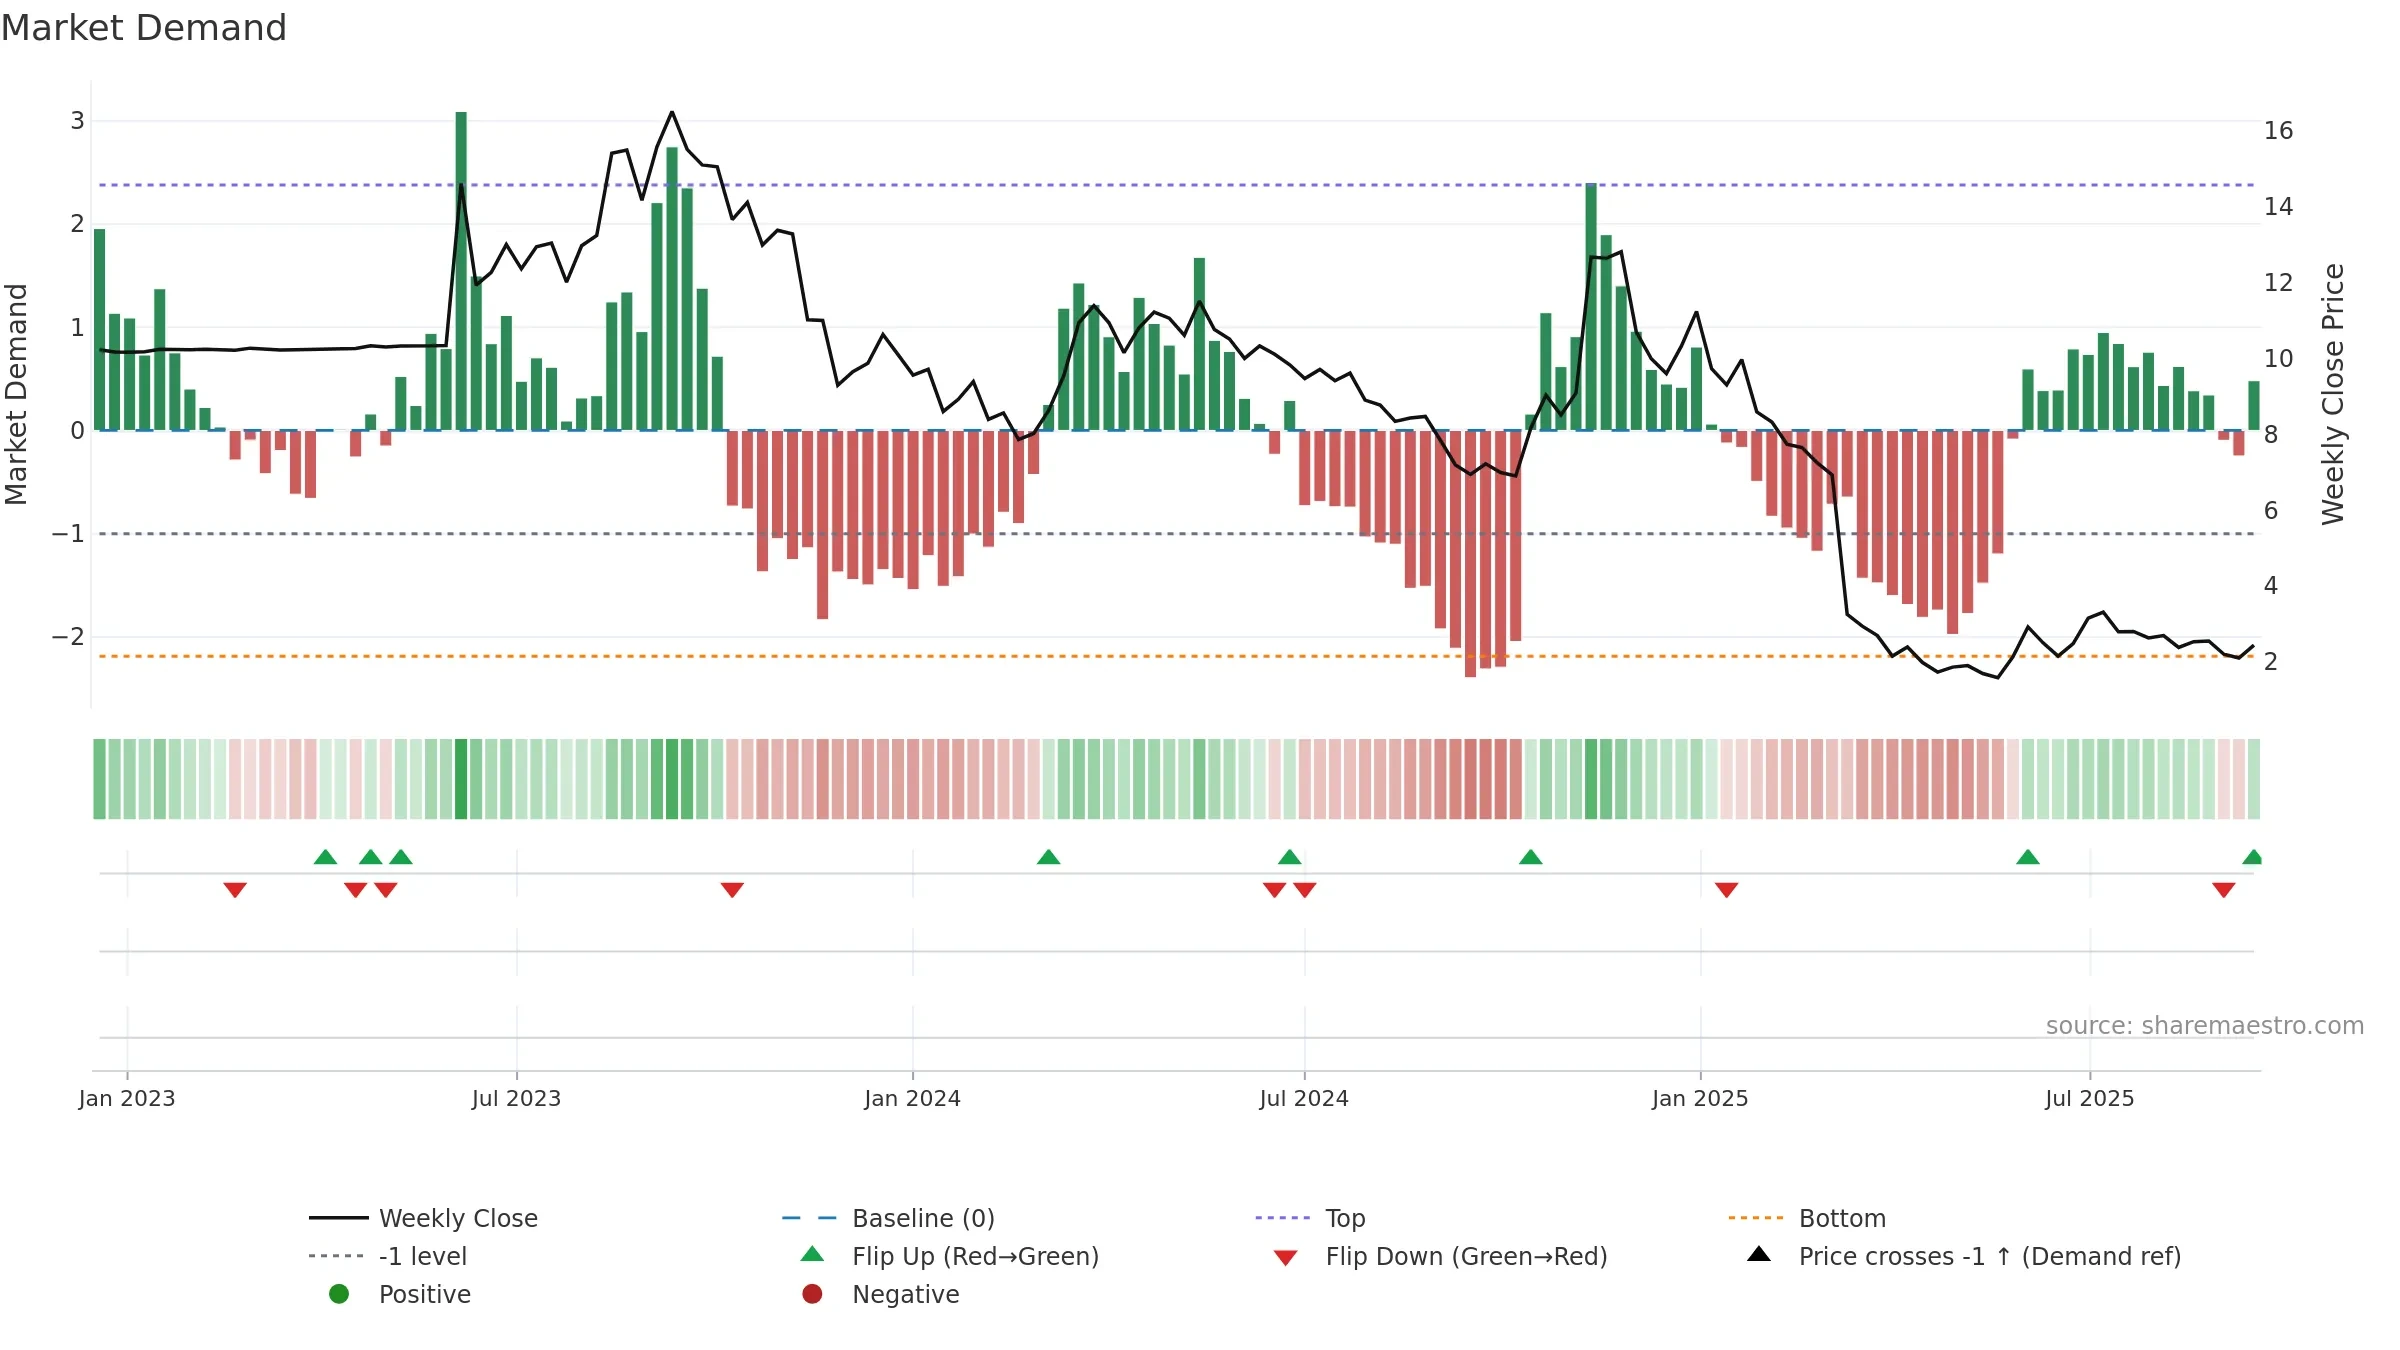Click the purple dotted Top threshold line
Screen dimensions: 2400x1350
[x=1176, y=185]
